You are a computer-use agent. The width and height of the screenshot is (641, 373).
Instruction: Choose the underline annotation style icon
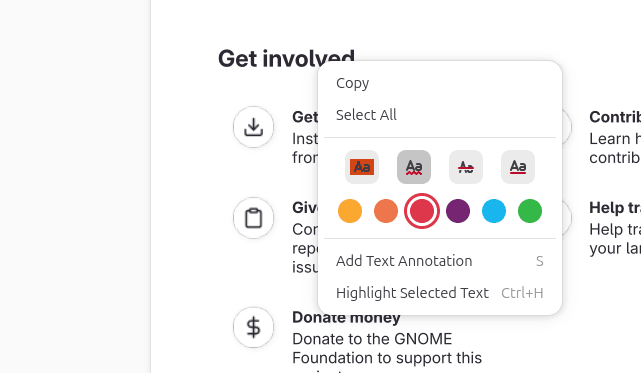tap(518, 167)
